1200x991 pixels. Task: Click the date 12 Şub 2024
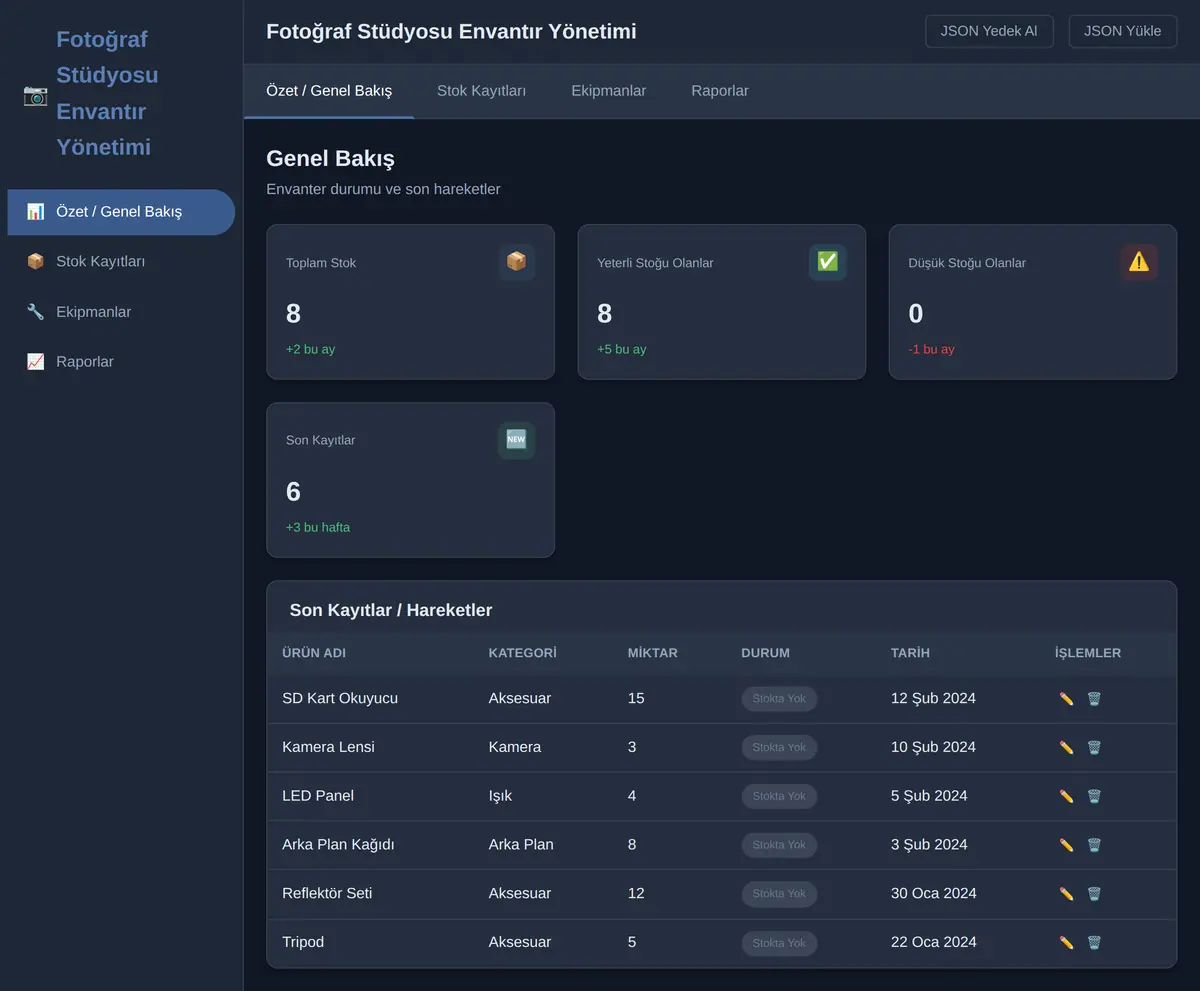click(933, 698)
